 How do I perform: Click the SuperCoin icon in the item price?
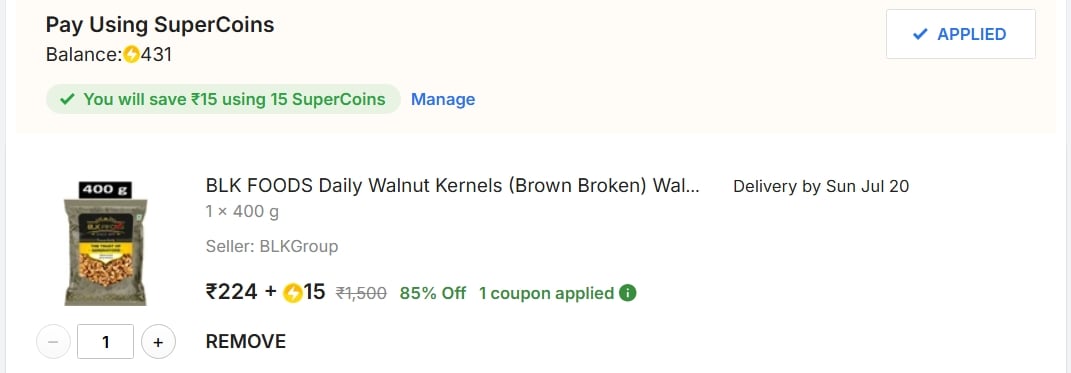(292, 292)
